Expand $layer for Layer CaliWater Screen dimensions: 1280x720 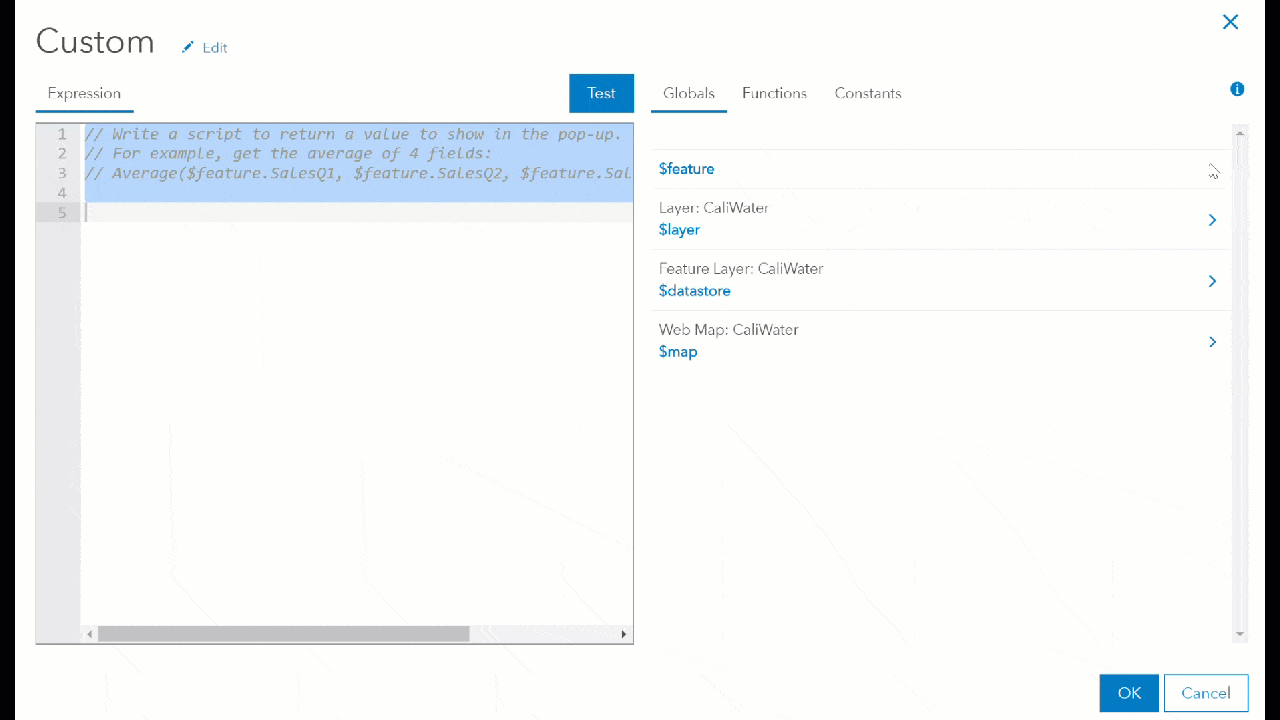[1212, 220]
